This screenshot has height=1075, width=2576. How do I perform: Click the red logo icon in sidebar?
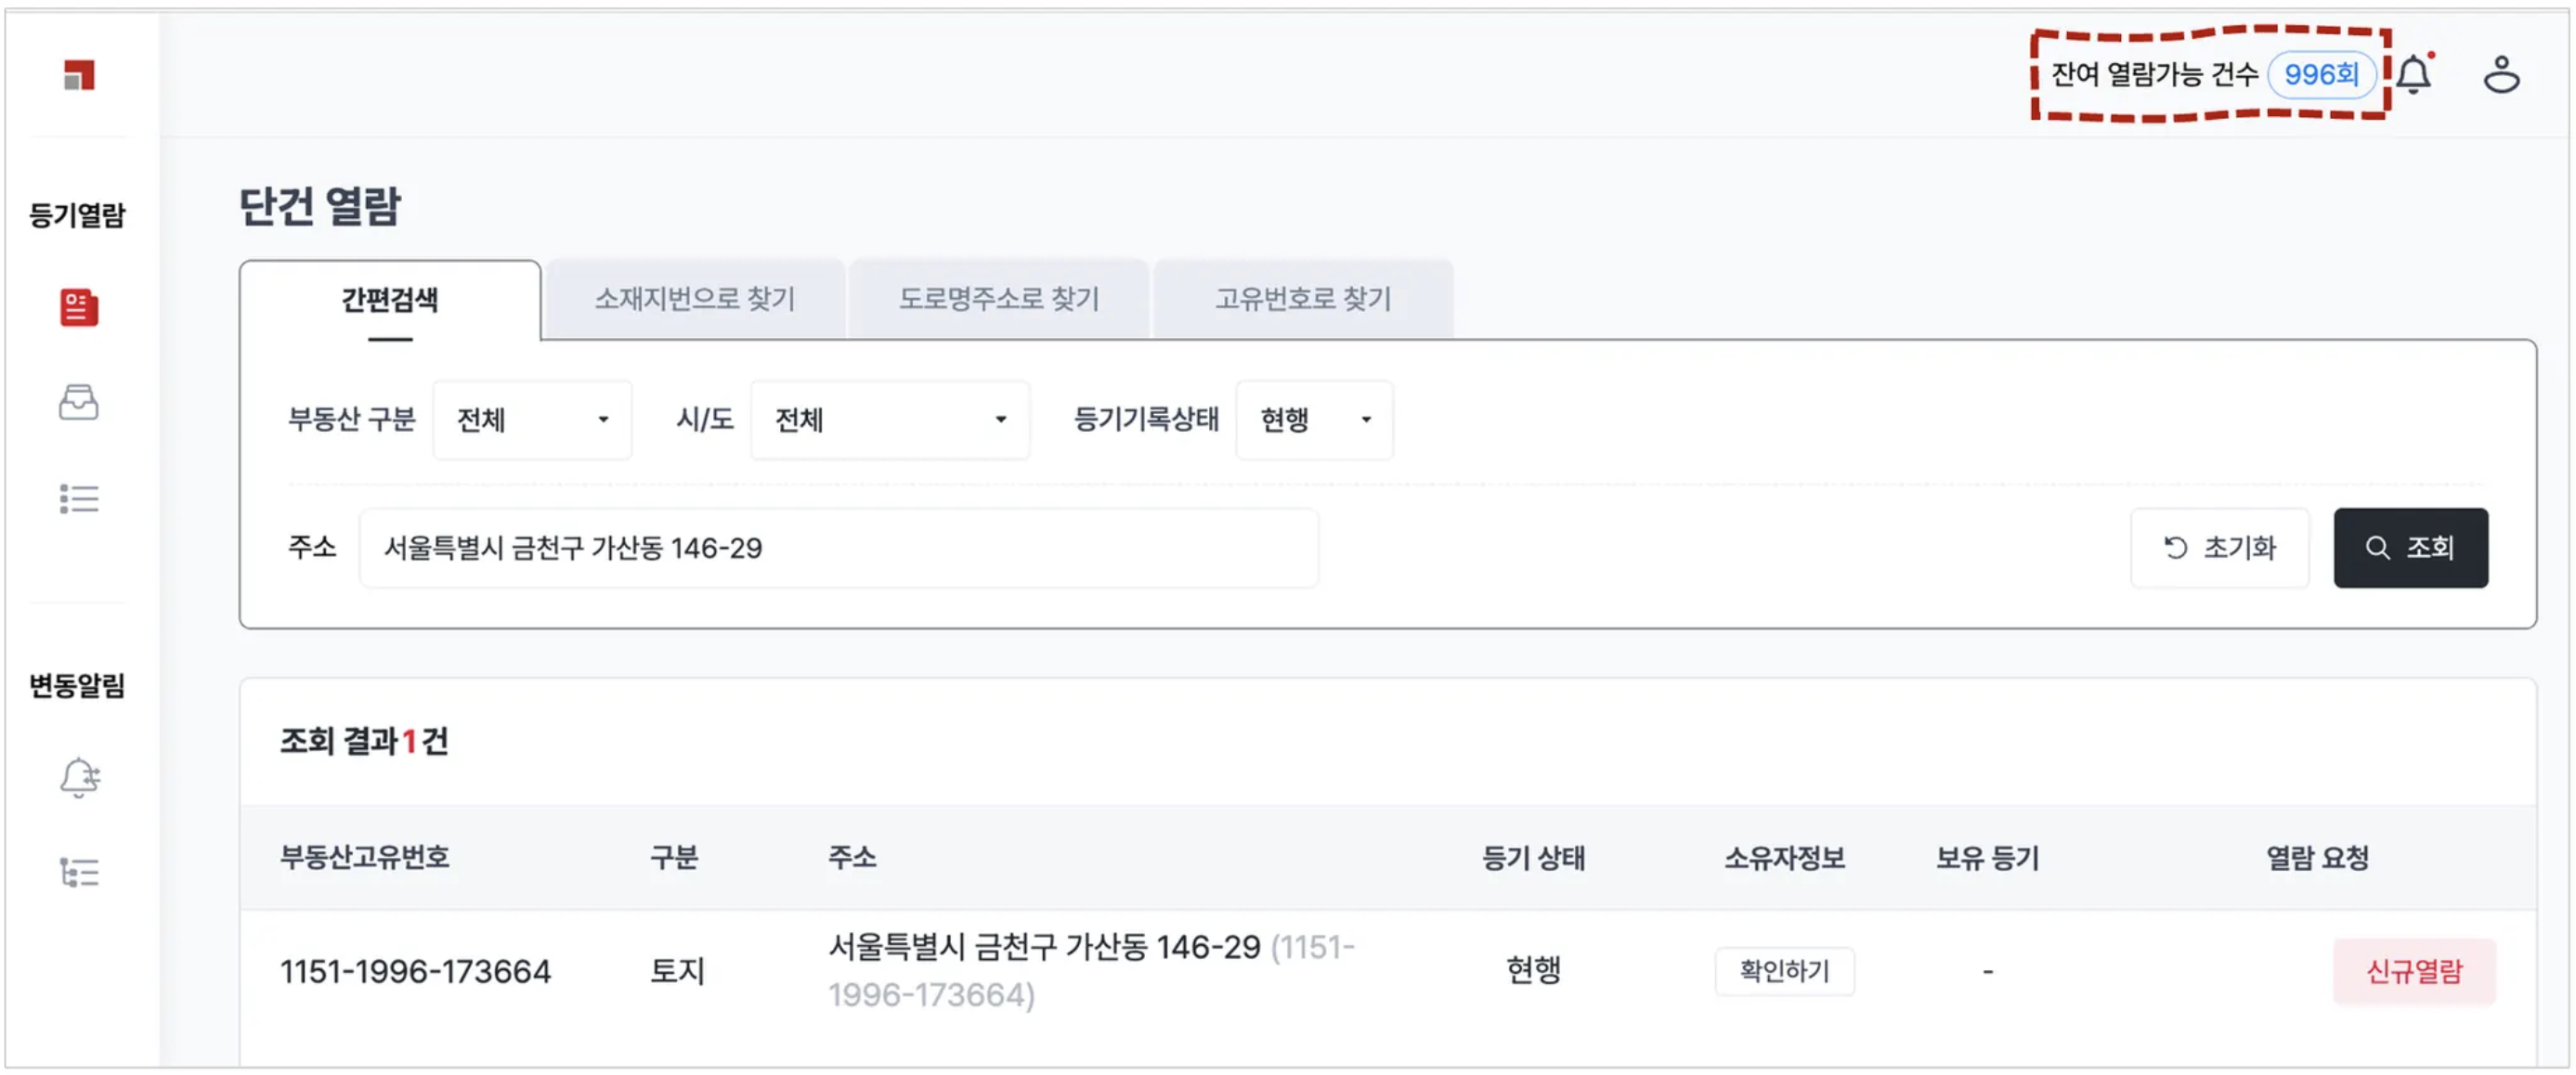(x=79, y=75)
